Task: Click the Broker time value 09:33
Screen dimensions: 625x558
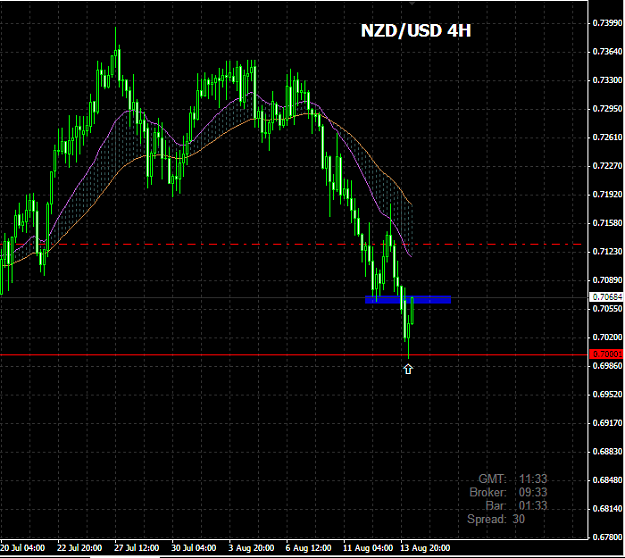Action: 533,493
